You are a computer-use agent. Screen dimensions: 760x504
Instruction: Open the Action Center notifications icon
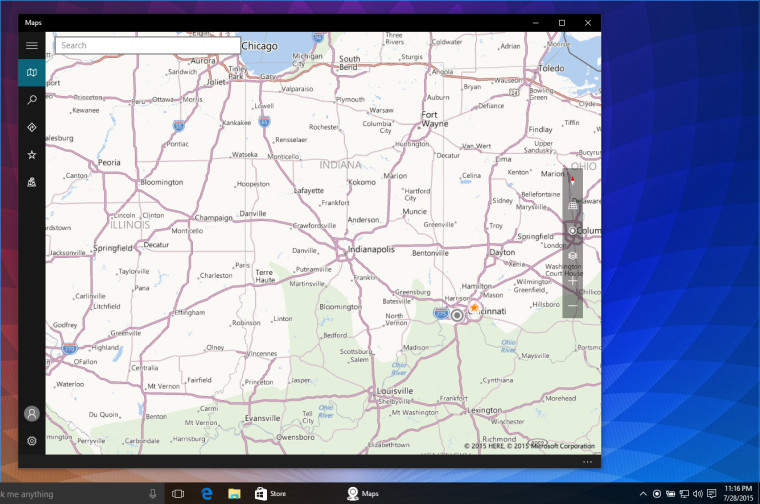coord(712,494)
